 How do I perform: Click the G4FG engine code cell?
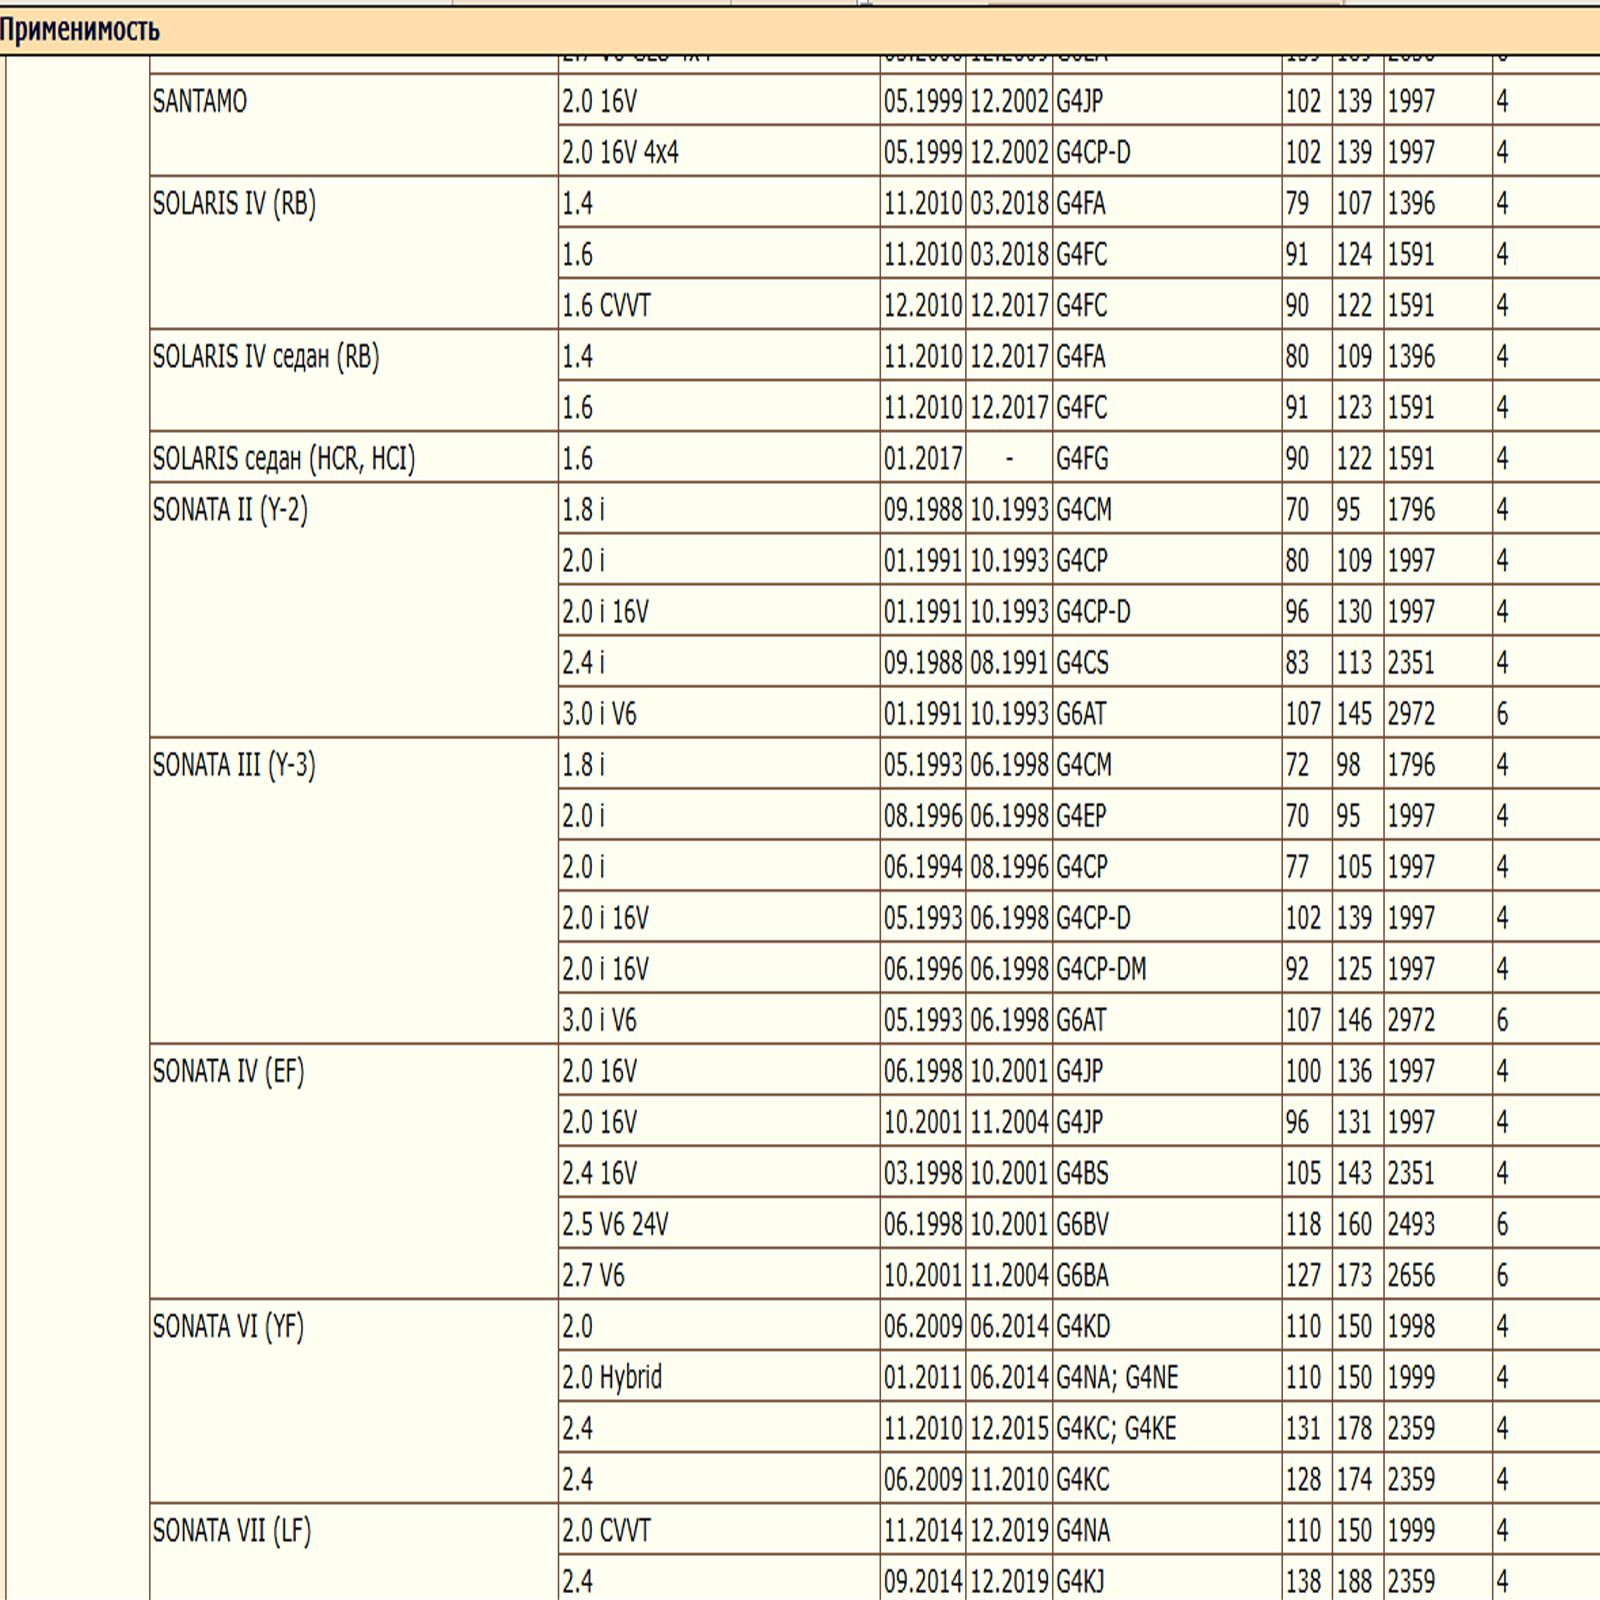coord(1082,459)
